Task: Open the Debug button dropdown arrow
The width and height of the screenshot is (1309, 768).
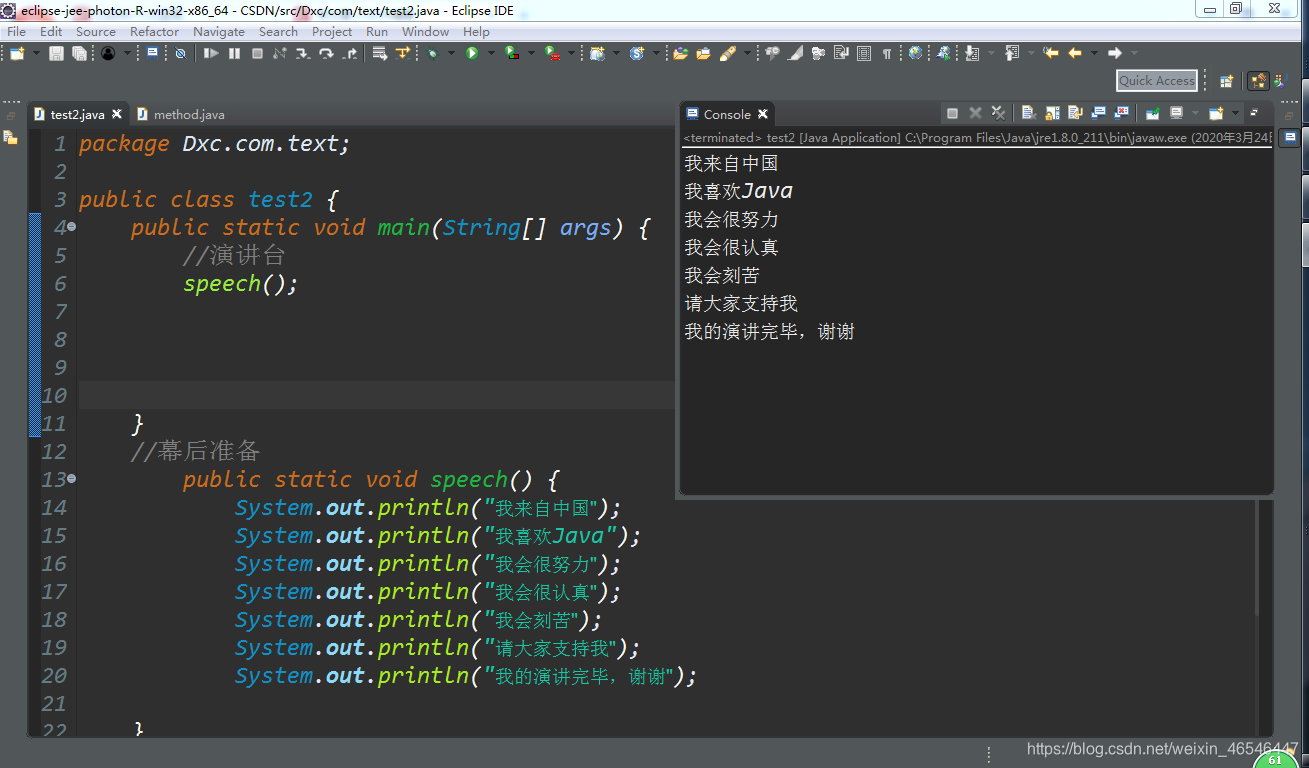Action: [450, 53]
